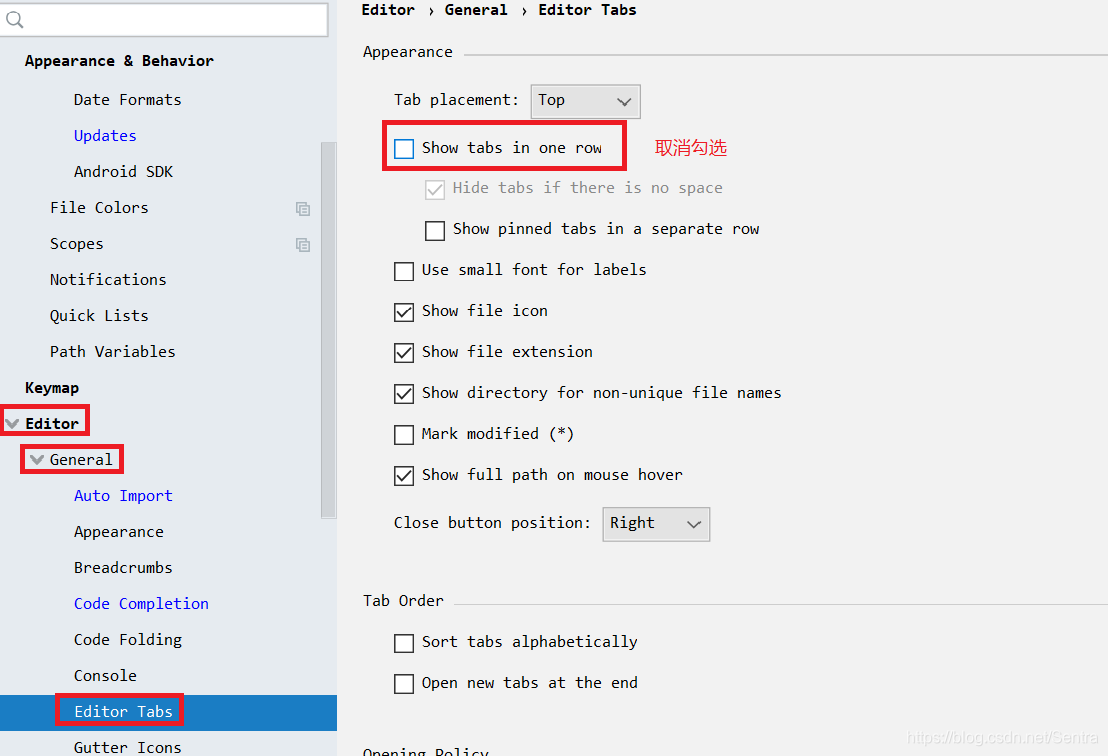Open Appearance under General

119,532
